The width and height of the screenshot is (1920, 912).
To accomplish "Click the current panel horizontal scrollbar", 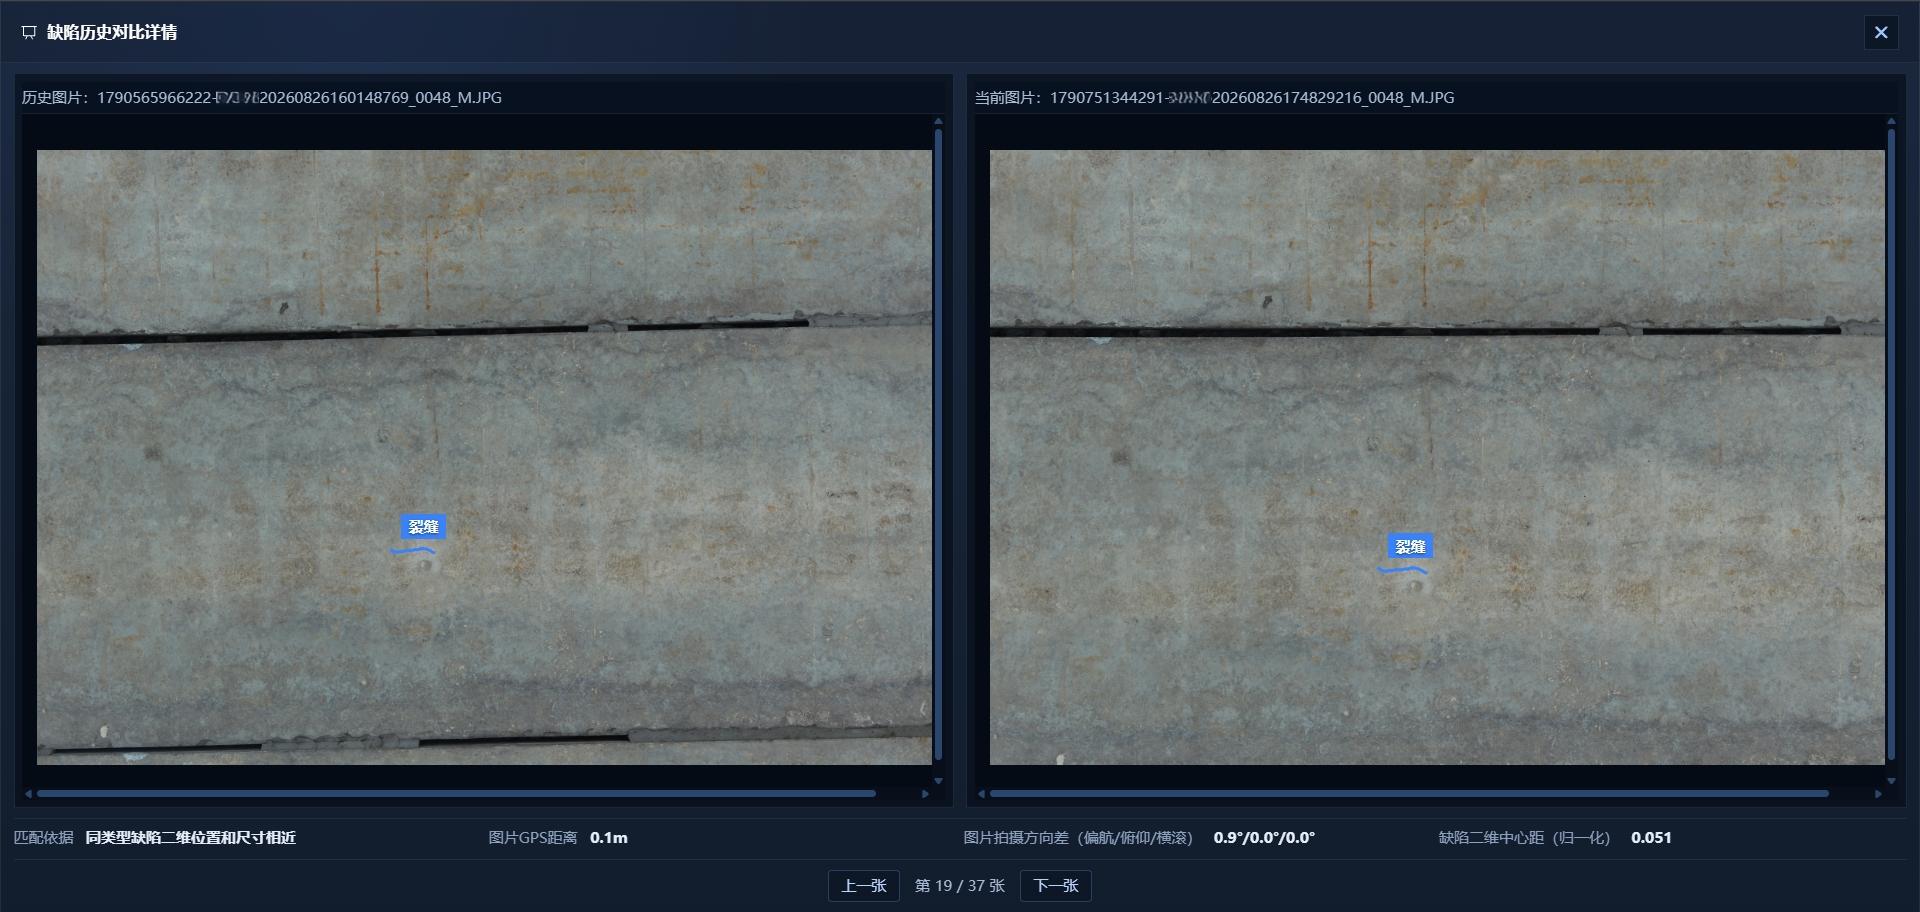I will pyautogui.click(x=1409, y=794).
